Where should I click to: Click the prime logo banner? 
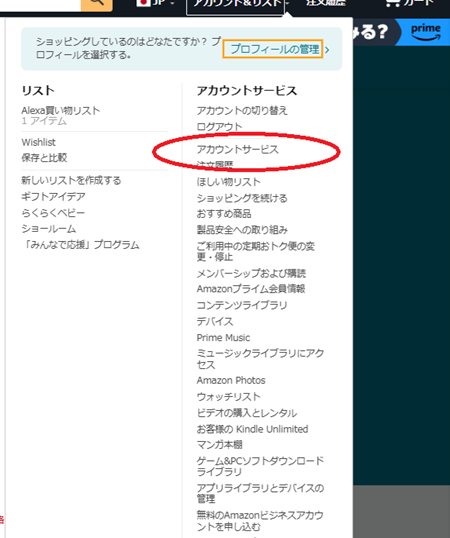(426, 32)
